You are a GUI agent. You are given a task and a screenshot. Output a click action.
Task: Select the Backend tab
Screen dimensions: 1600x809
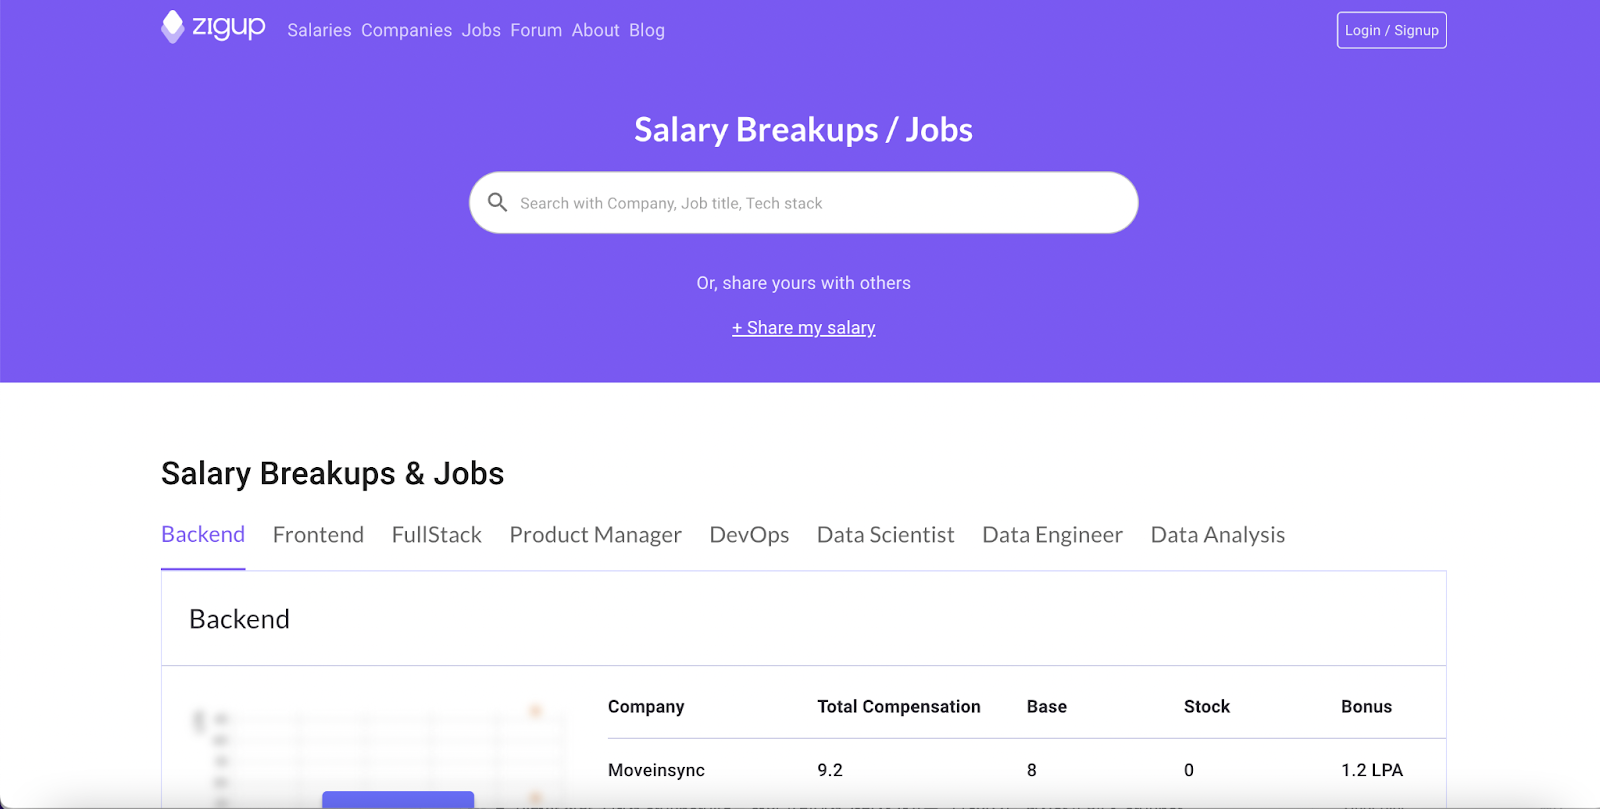coord(203,535)
